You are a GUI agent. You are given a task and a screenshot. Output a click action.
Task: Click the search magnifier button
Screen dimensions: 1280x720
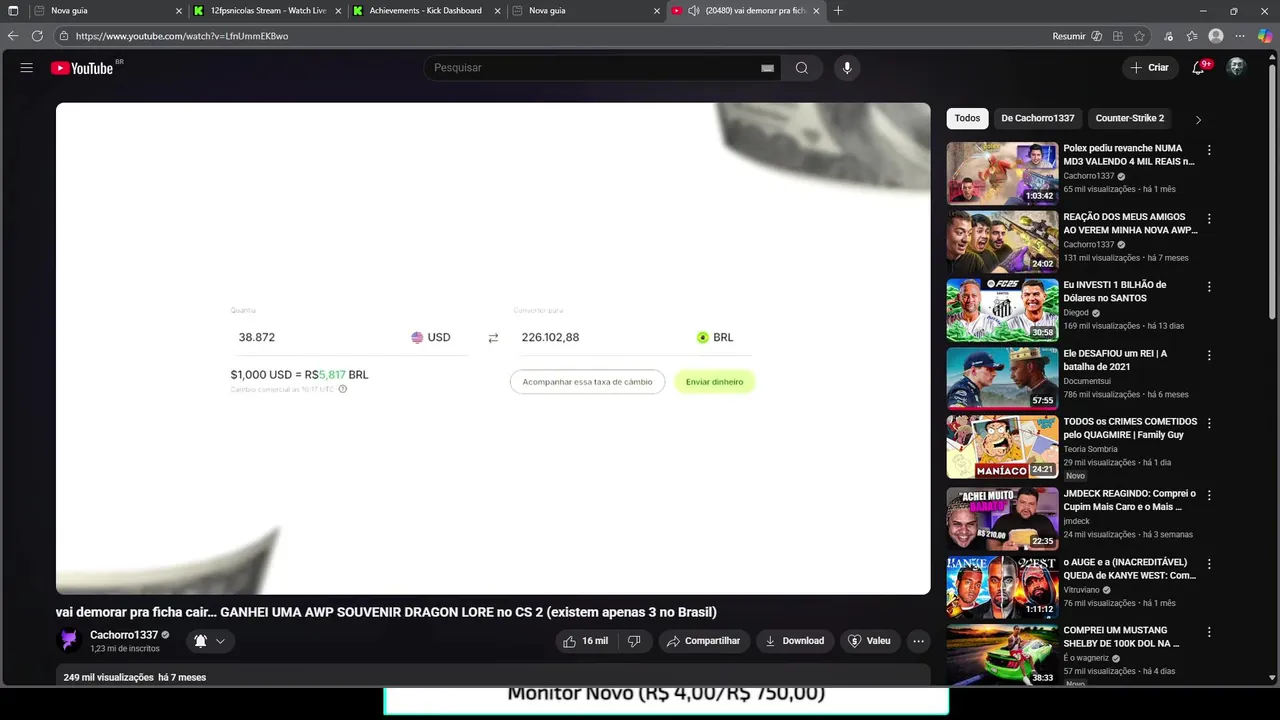pos(802,68)
